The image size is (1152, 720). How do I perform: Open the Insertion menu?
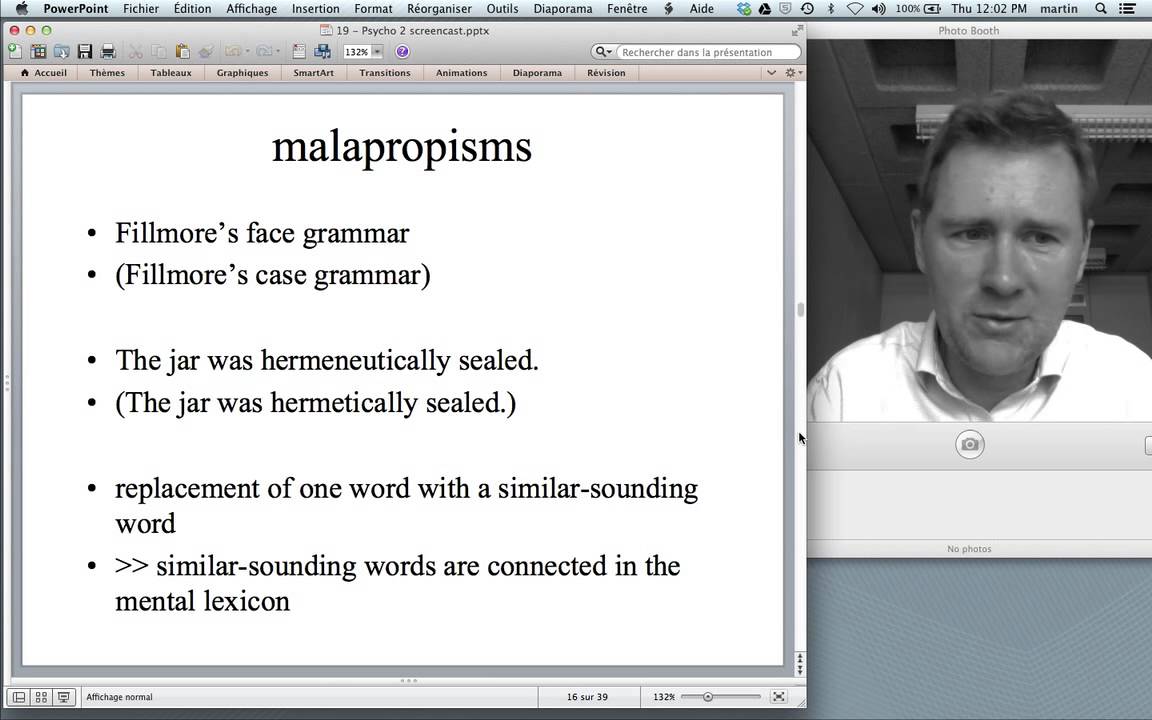[x=316, y=9]
